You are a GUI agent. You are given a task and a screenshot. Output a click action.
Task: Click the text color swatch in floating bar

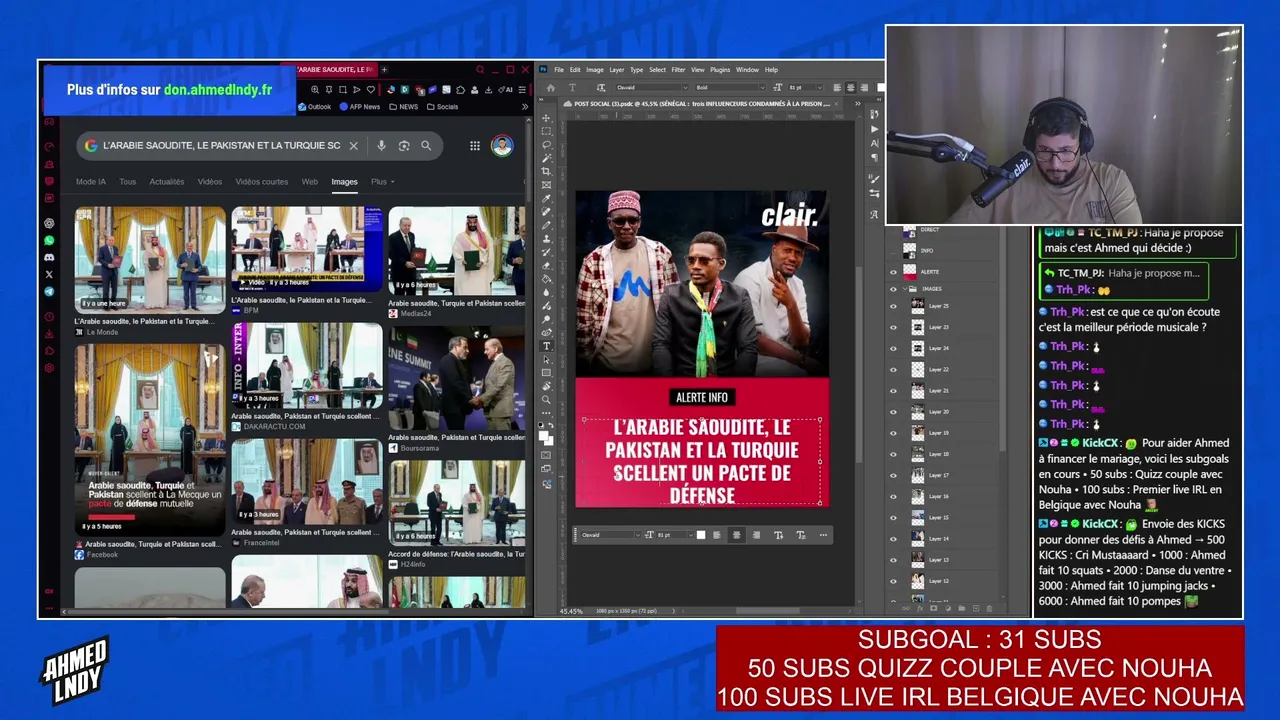(x=701, y=535)
